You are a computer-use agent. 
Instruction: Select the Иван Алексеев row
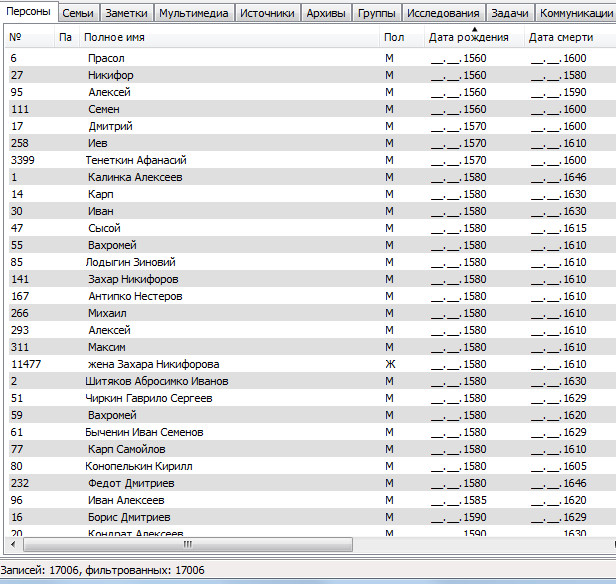tap(310, 501)
